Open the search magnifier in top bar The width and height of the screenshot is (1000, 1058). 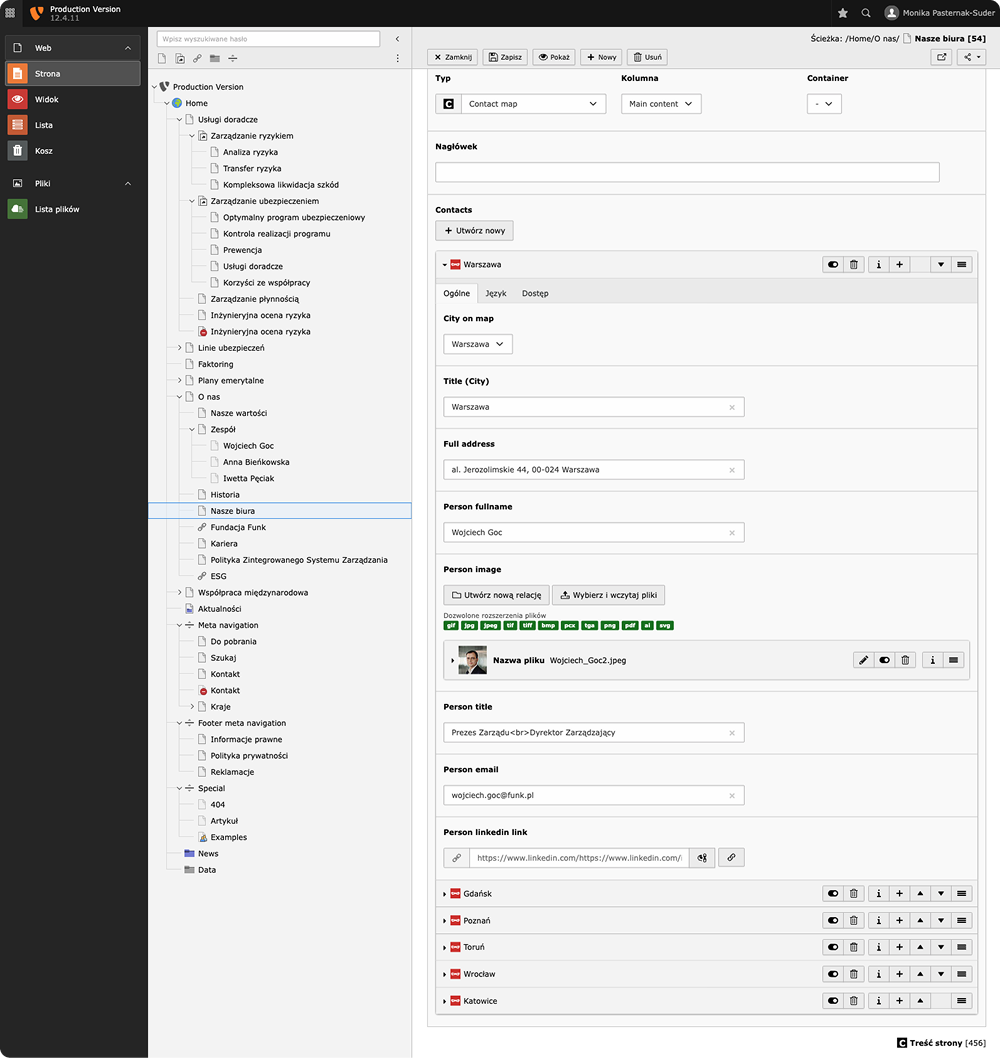click(x=866, y=13)
